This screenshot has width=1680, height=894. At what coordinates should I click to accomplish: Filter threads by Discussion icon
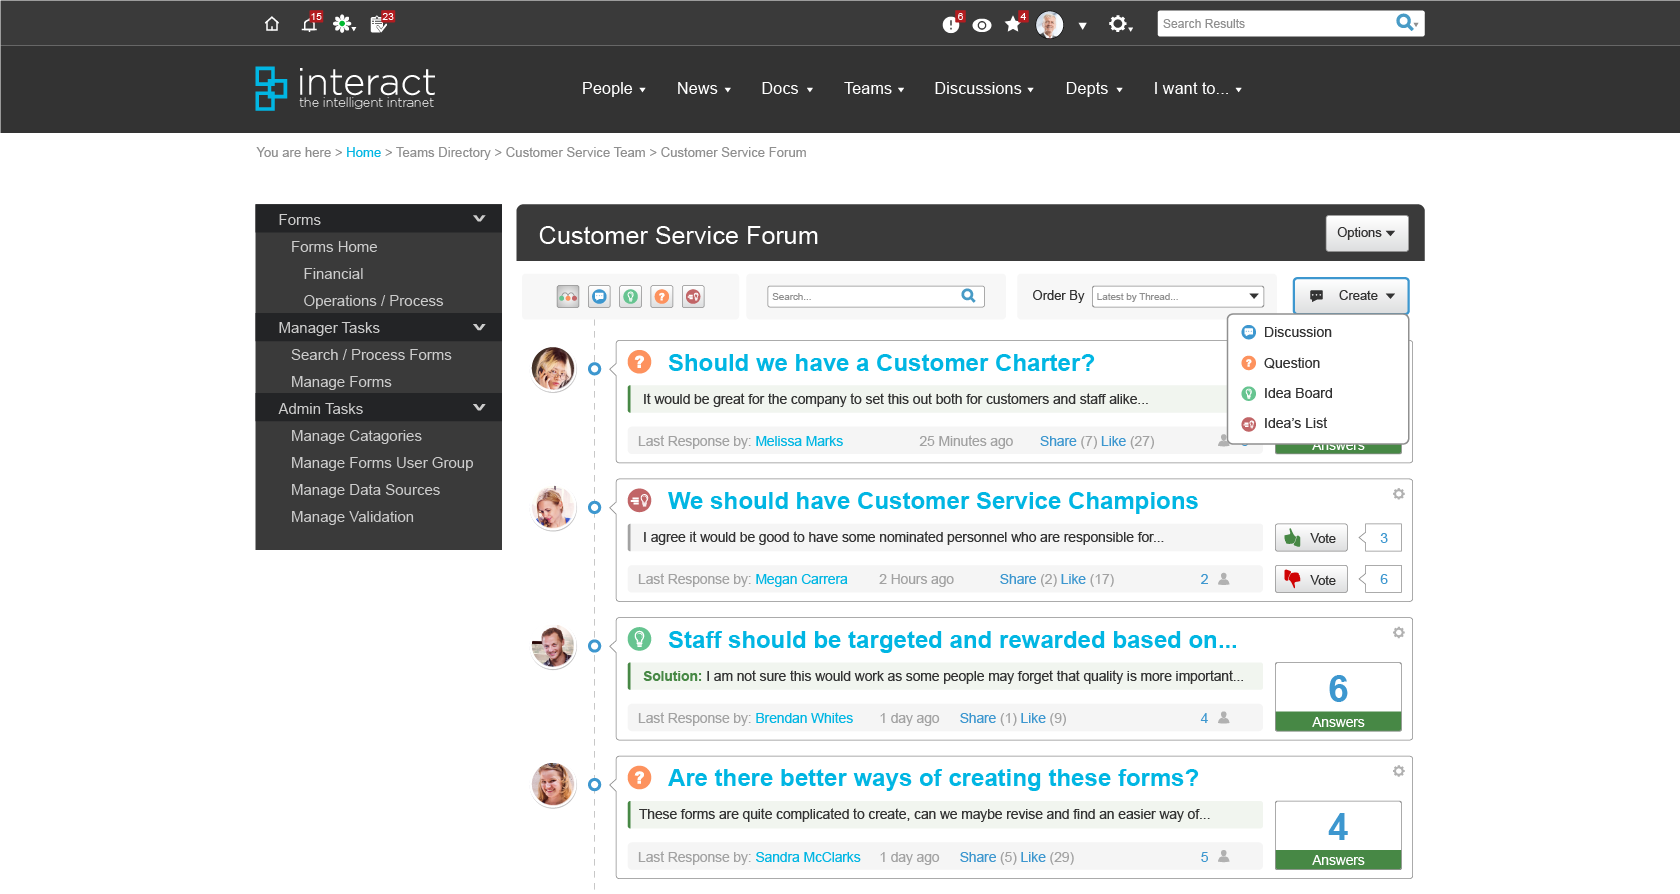coord(599,296)
